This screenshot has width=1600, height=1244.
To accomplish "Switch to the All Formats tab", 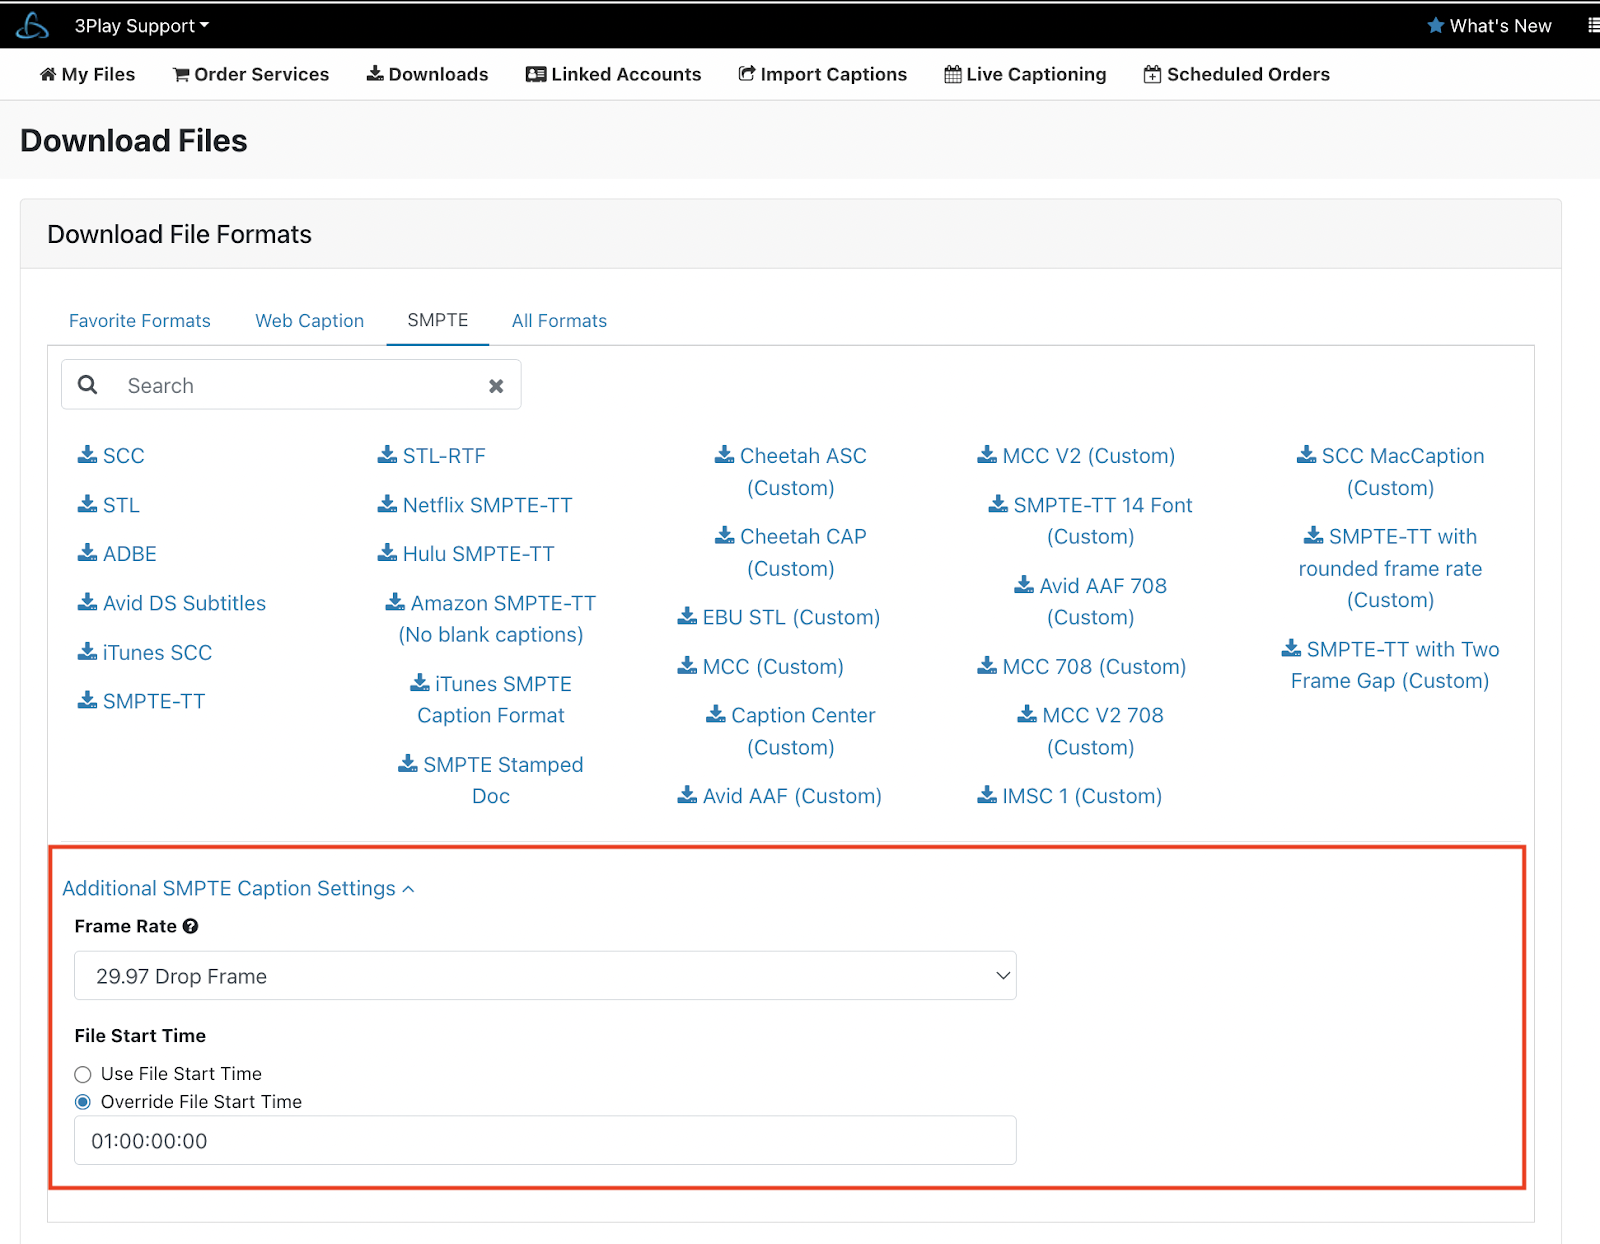I will tap(559, 321).
